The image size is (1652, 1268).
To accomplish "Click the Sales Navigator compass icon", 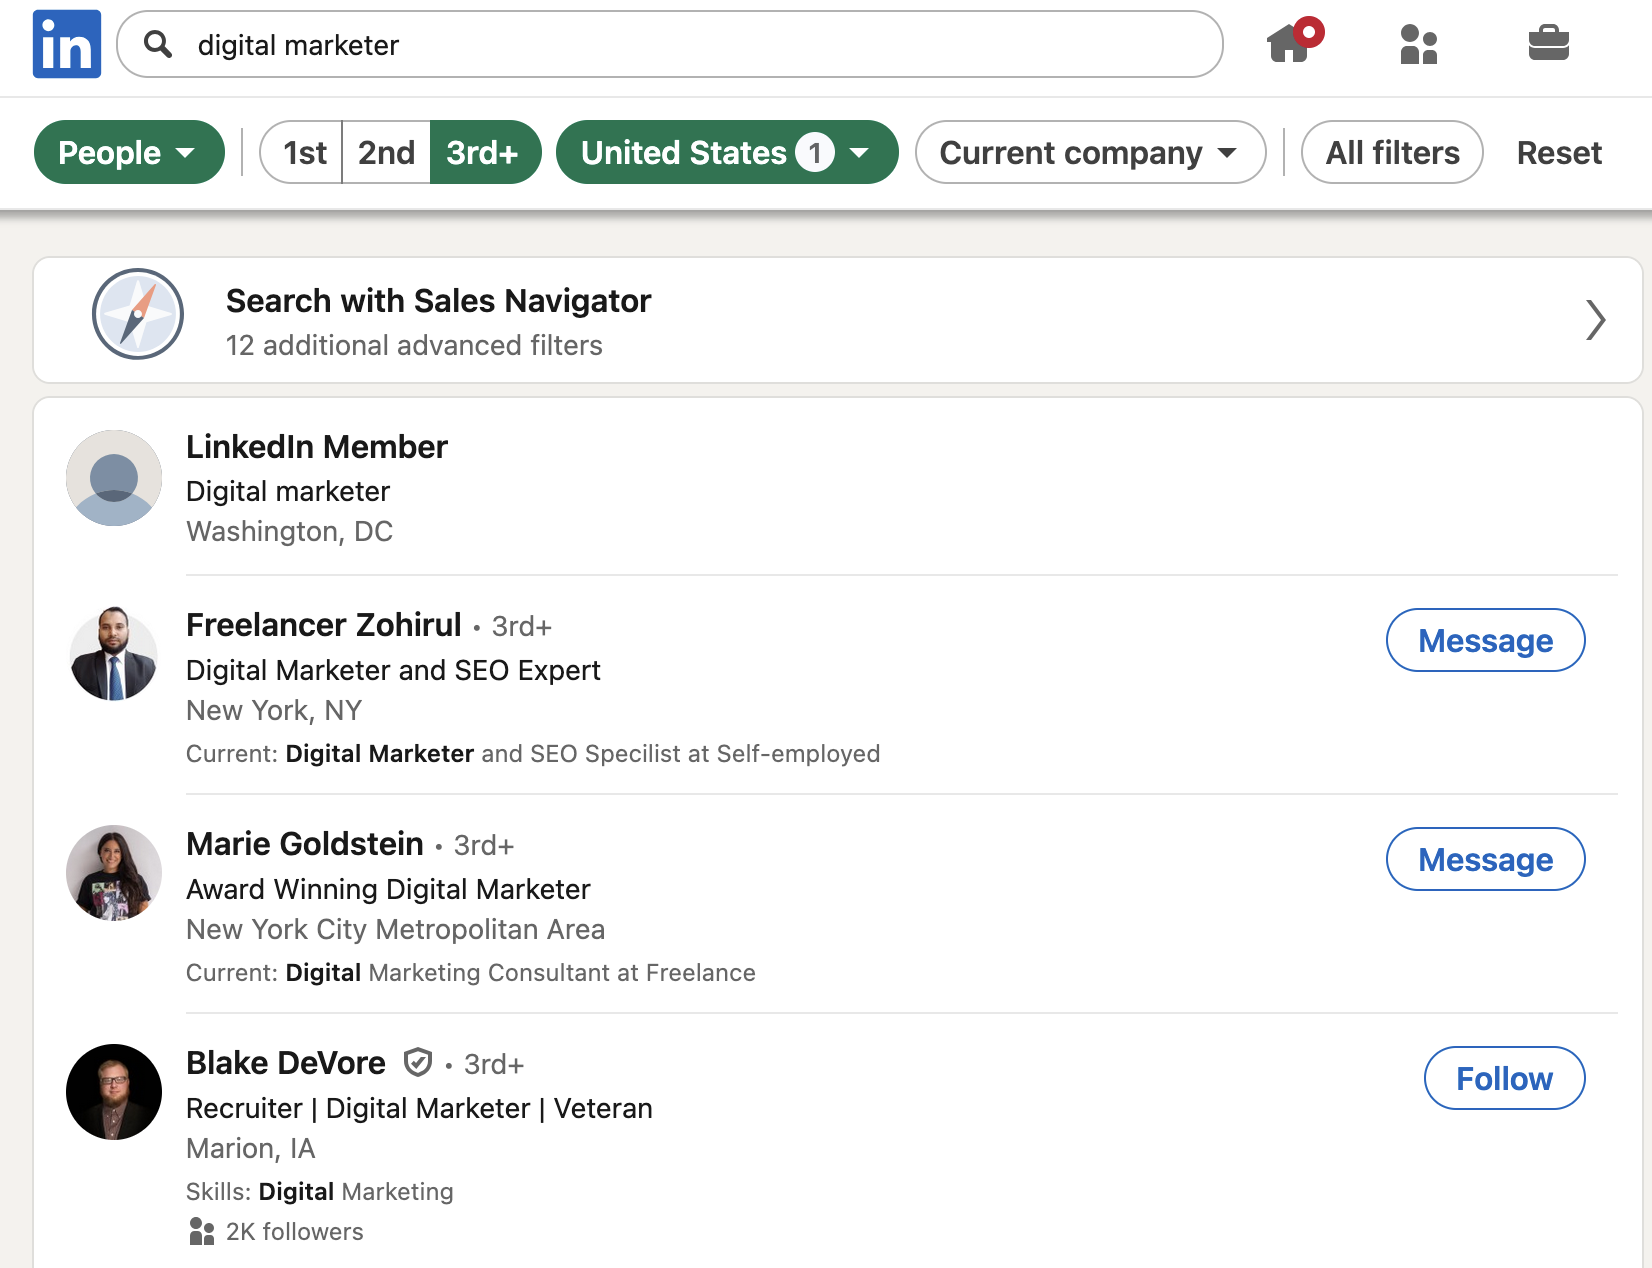I will pos(138,314).
